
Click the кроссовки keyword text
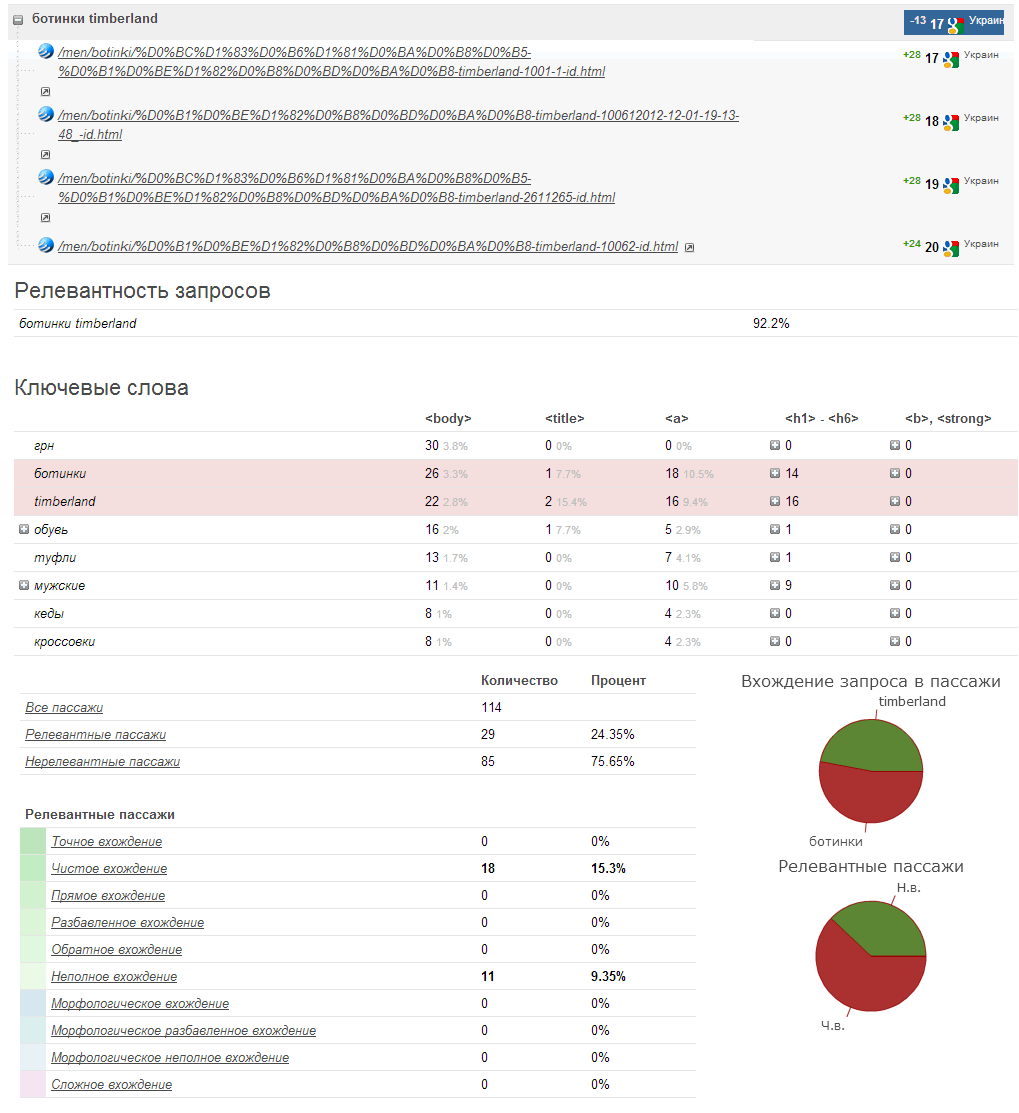click(x=65, y=642)
